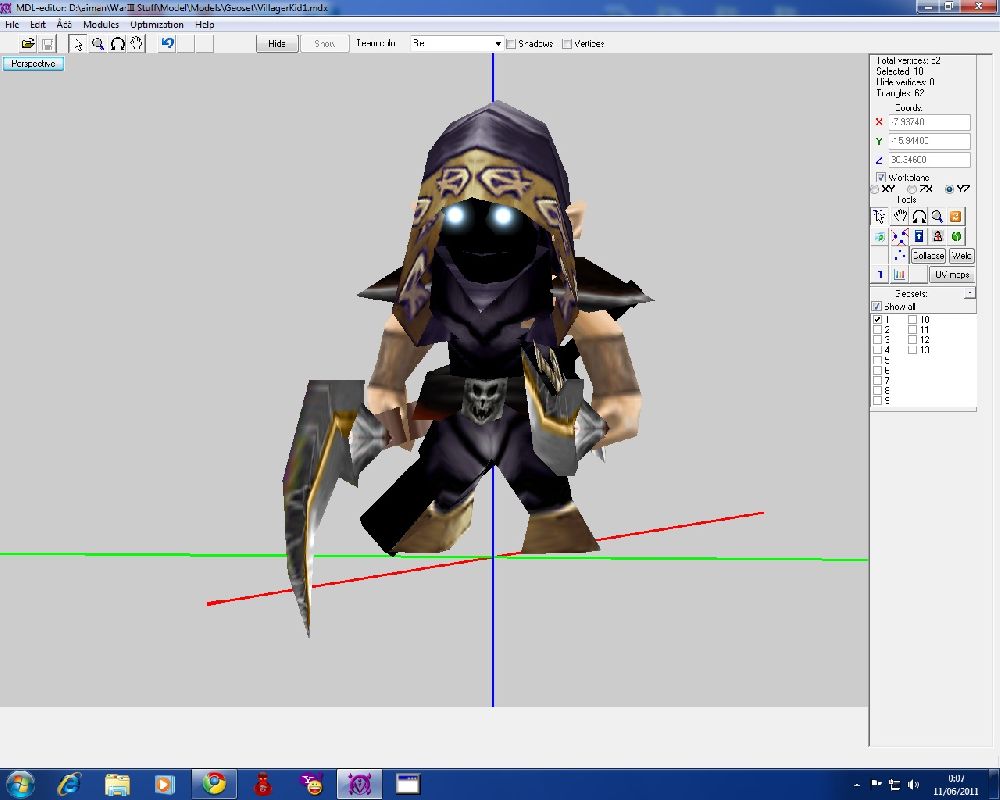Open the Modules menu
Screen dimensions: 1000x800
click(x=101, y=24)
